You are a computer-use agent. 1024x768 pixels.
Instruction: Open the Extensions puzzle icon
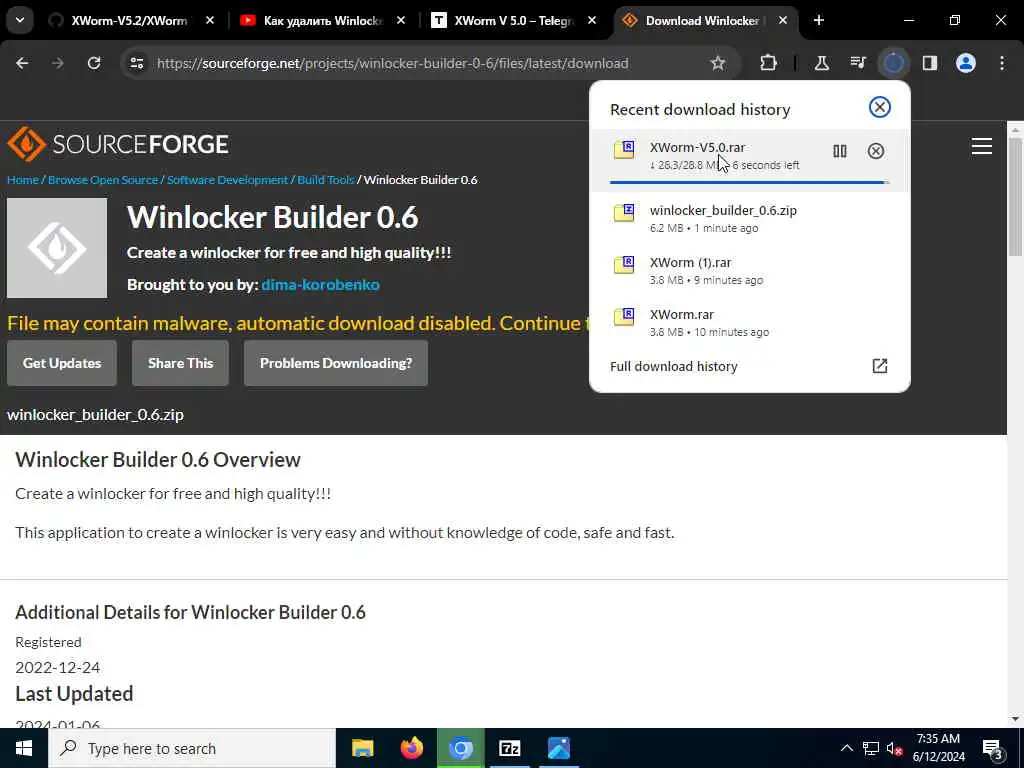click(x=769, y=63)
